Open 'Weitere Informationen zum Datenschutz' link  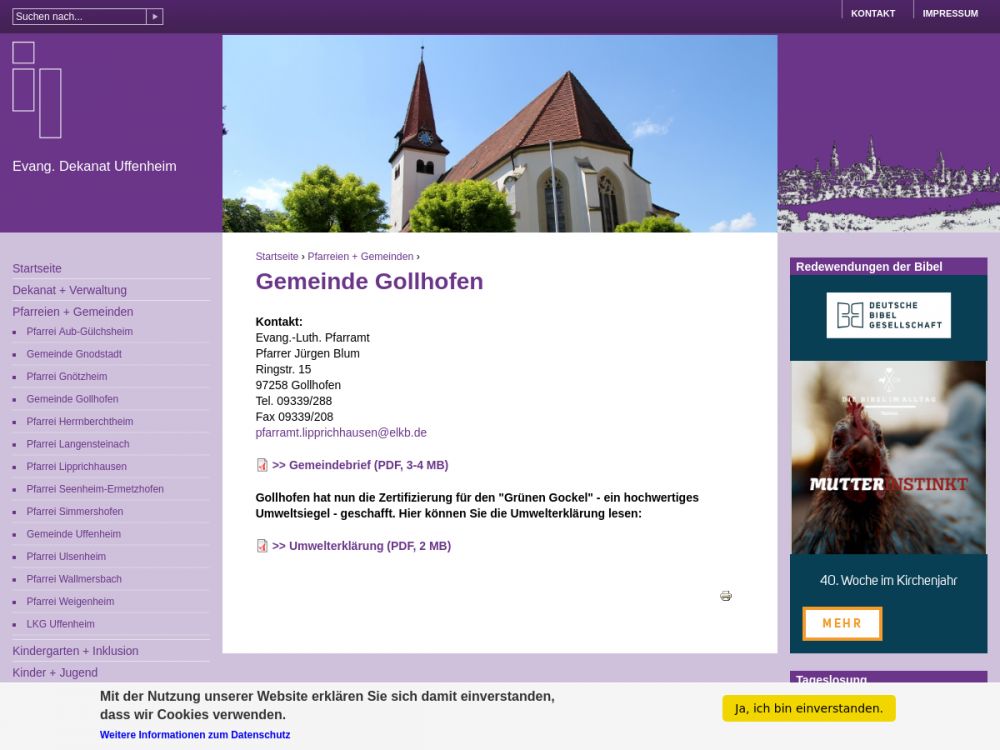coord(195,735)
